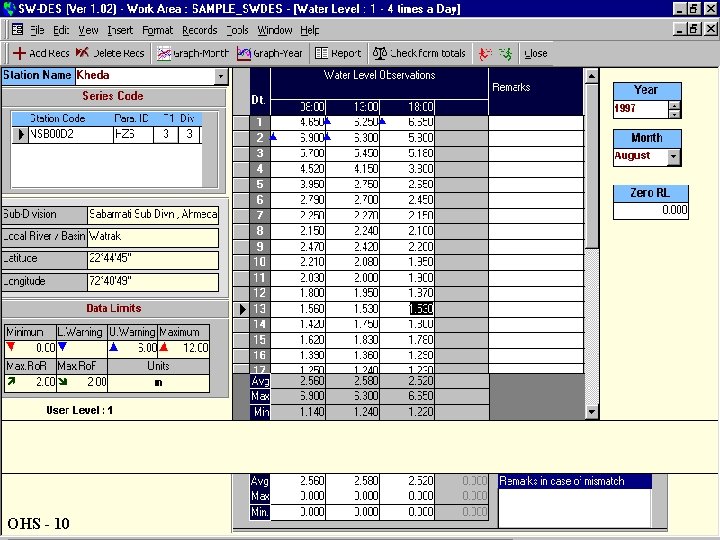720x540 pixels.
Task: Click the Sub-Division field Sabarmati Sub Divn
Action: pos(153,215)
